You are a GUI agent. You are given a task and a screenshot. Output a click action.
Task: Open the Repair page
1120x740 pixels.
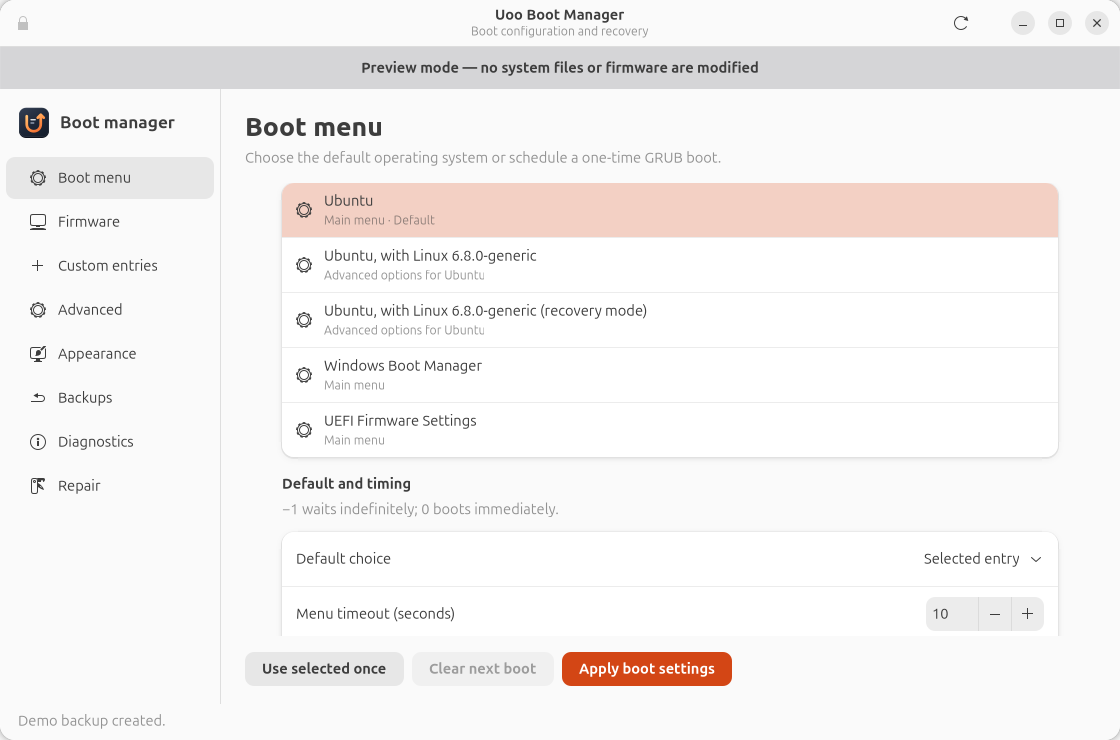(x=110, y=486)
